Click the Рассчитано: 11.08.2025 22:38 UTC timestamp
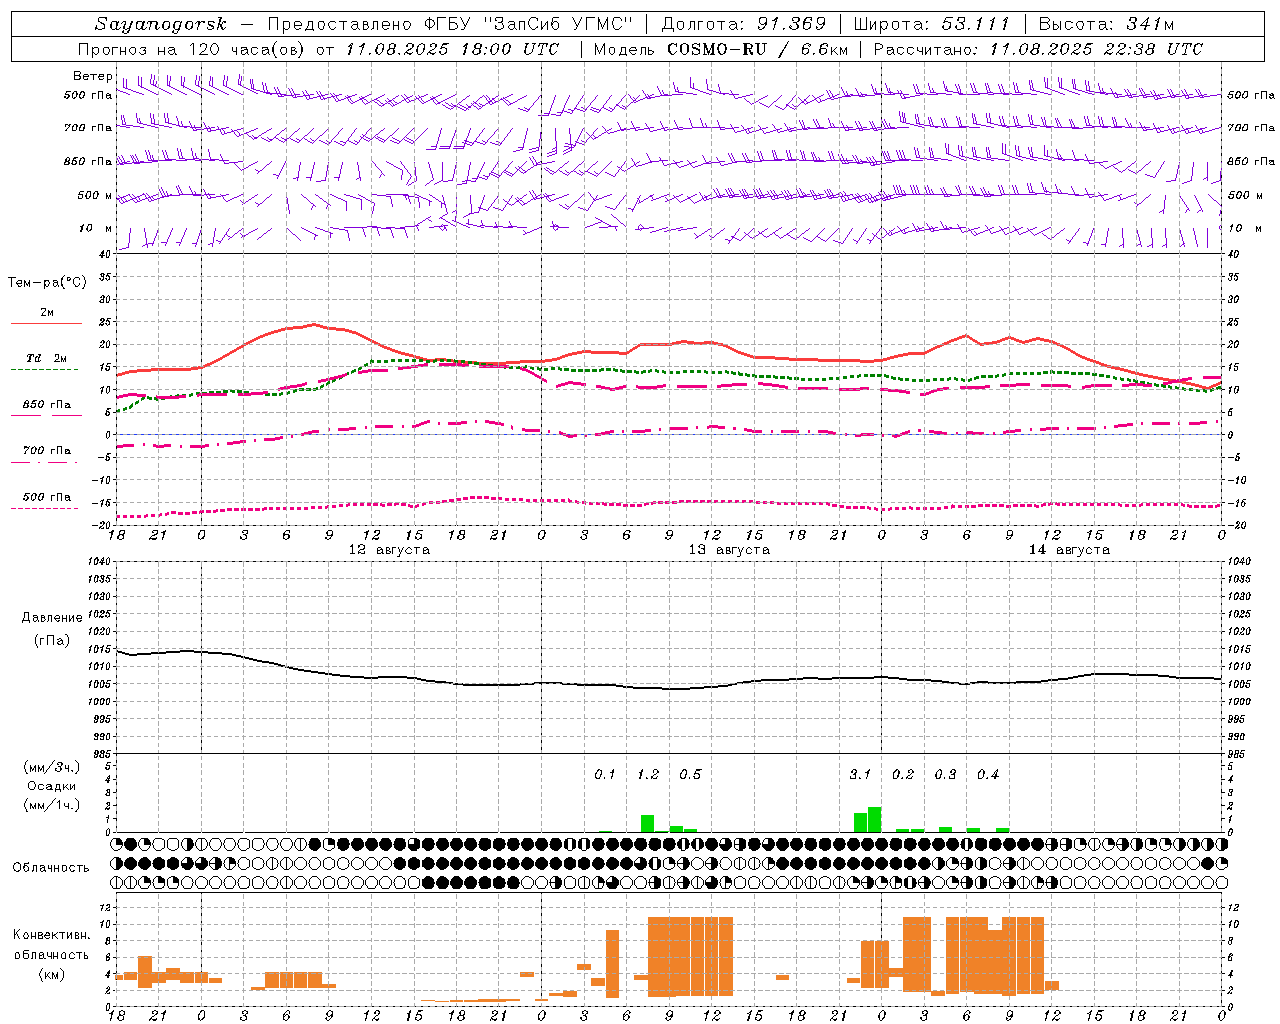The width and height of the screenshot is (1280, 1024). point(1038,49)
